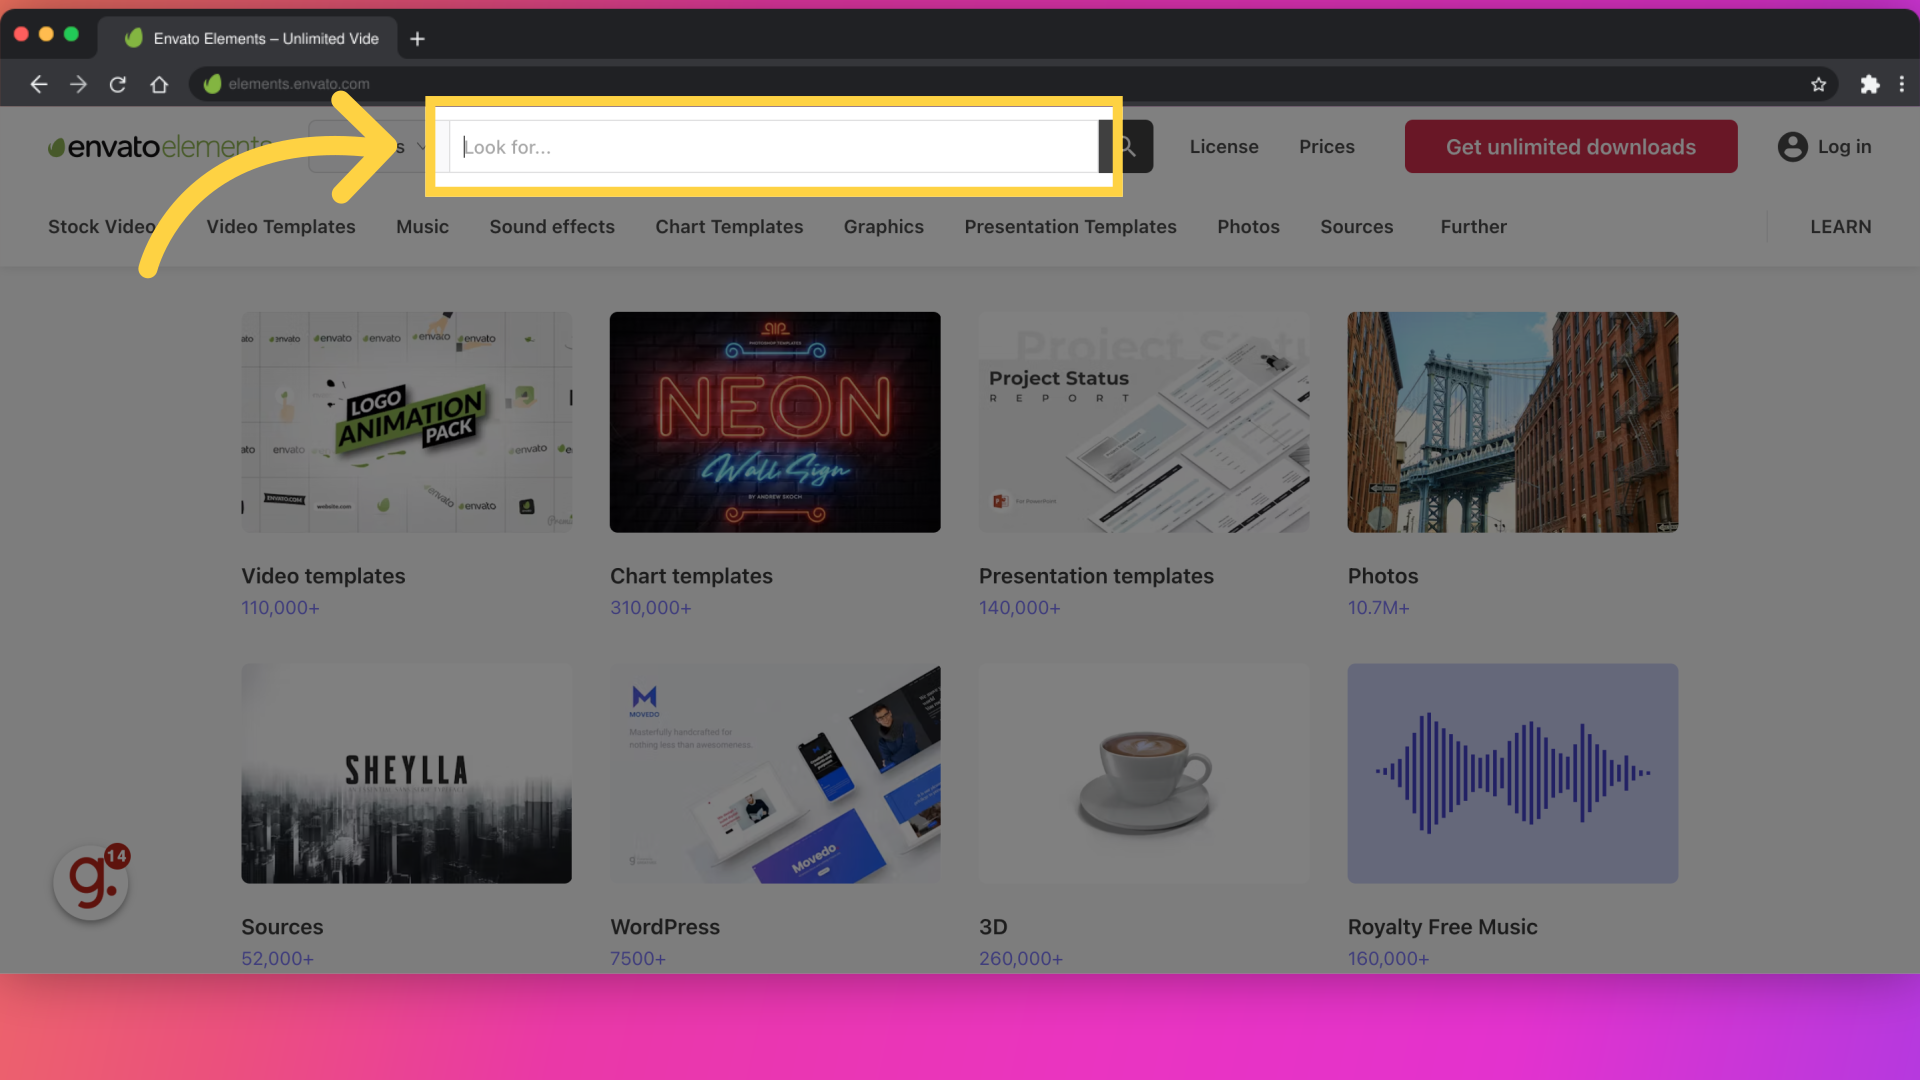The height and width of the screenshot is (1080, 1920).
Task: Click the search magnifier button
Action: pos(1127,146)
